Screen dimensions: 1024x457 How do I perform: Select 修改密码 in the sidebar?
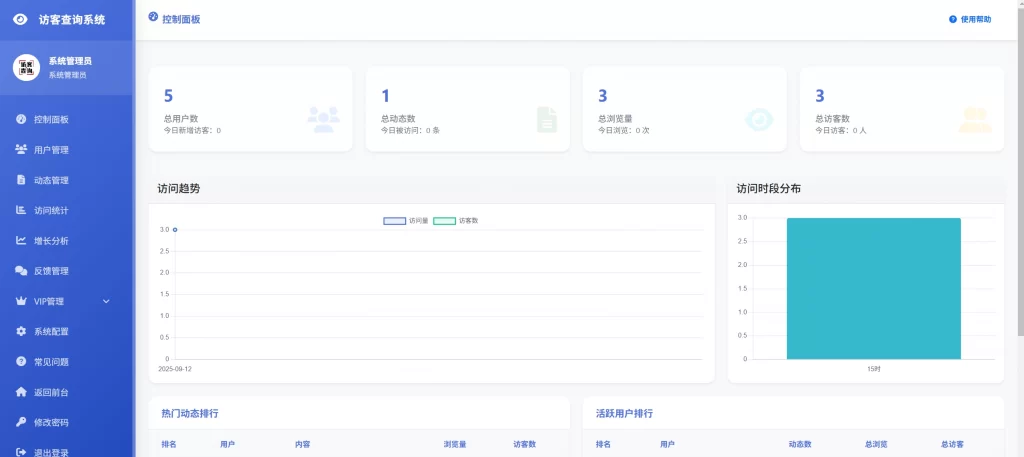[50, 422]
